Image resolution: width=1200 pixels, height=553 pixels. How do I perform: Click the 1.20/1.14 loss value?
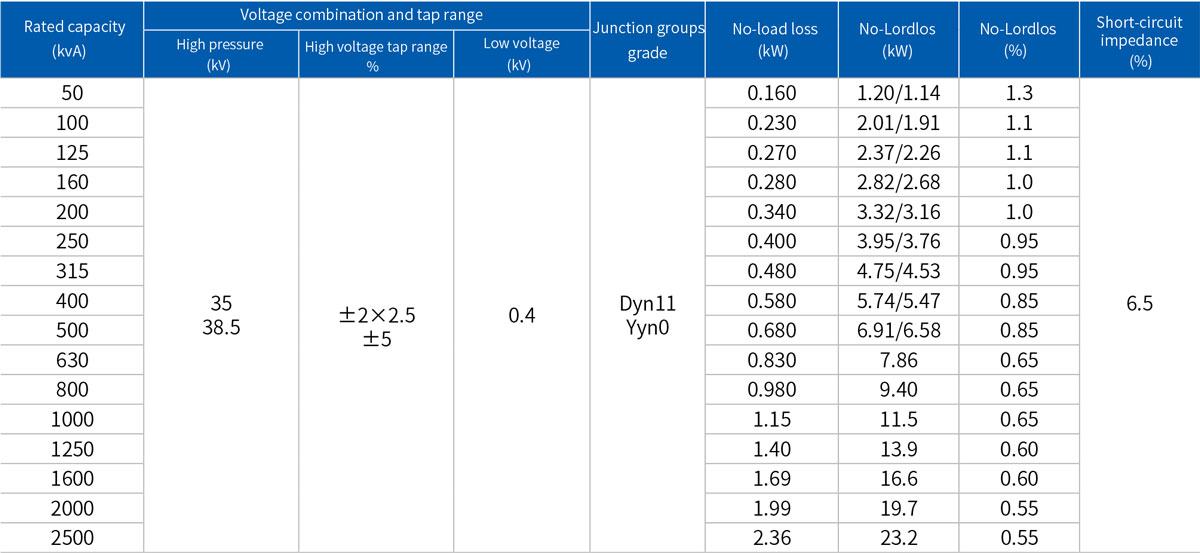[899, 93]
